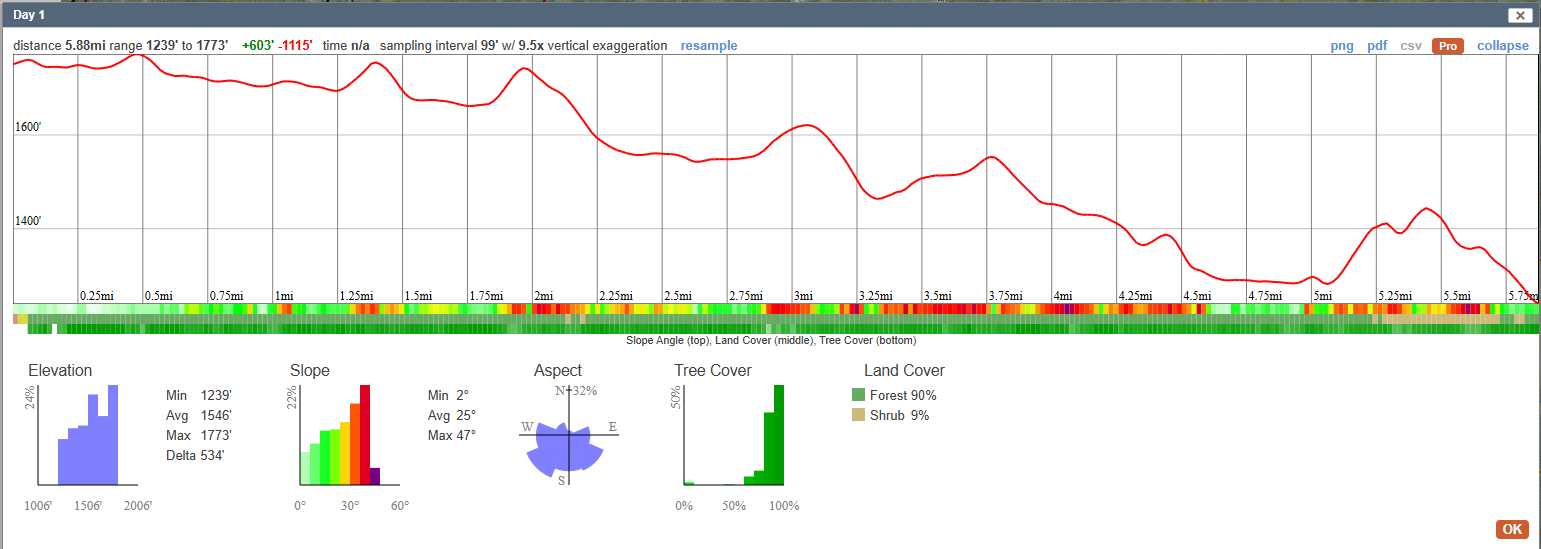The width and height of the screenshot is (1541, 549).
Task: Click the 1400' elevation gridline label
Action: click(x=30, y=221)
